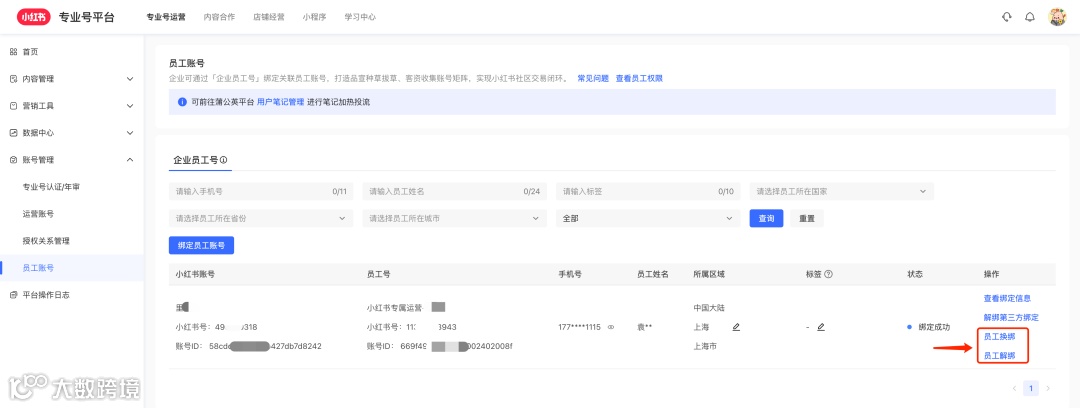
Task: Switch to 专业号运营 top tab
Action: 166,17
